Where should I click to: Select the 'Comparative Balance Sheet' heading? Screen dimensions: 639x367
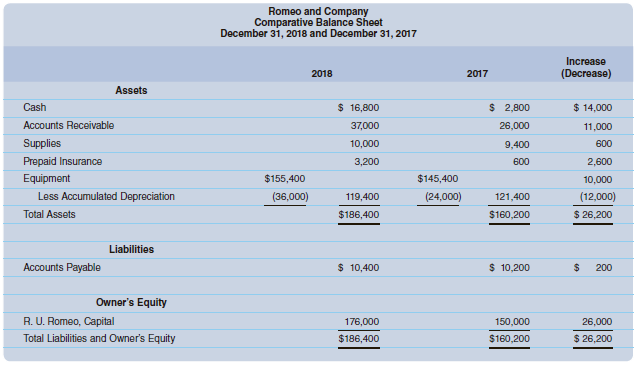pos(318,22)
